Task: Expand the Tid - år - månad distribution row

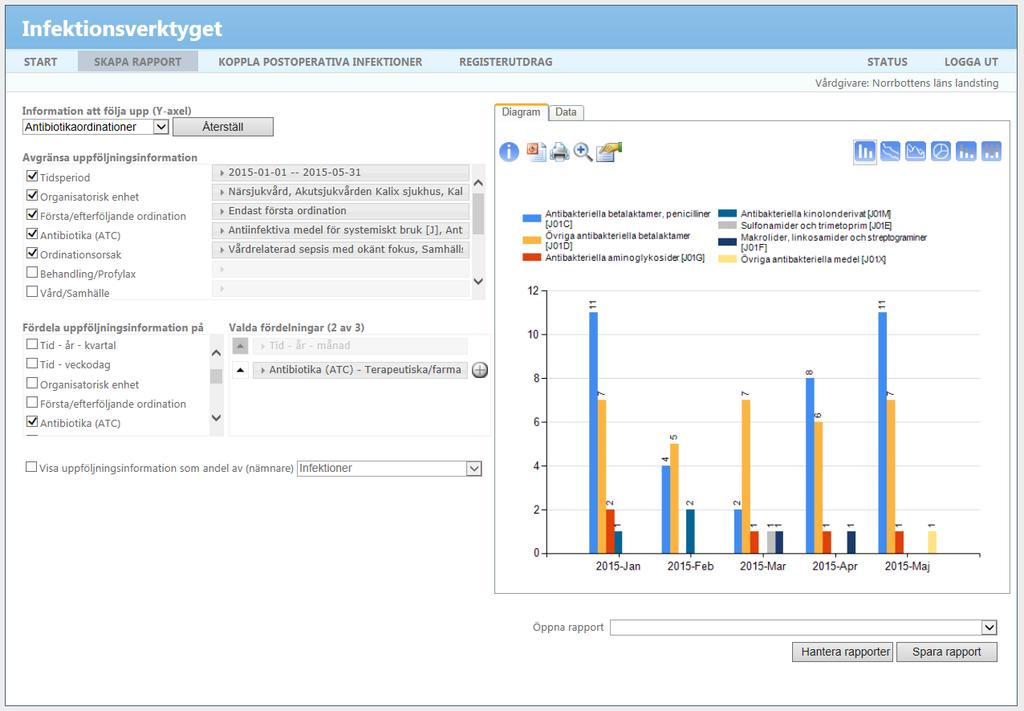Action: point(360,346)
